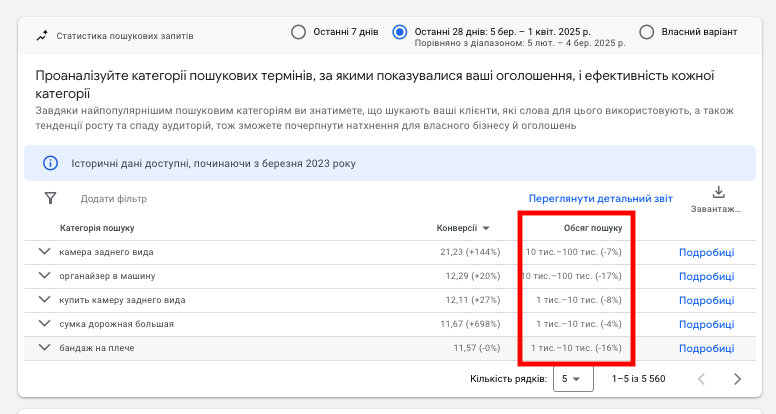776x414 pixels.
Task: Select Власний варіант radio option
Action: click(x=646, y=32)
